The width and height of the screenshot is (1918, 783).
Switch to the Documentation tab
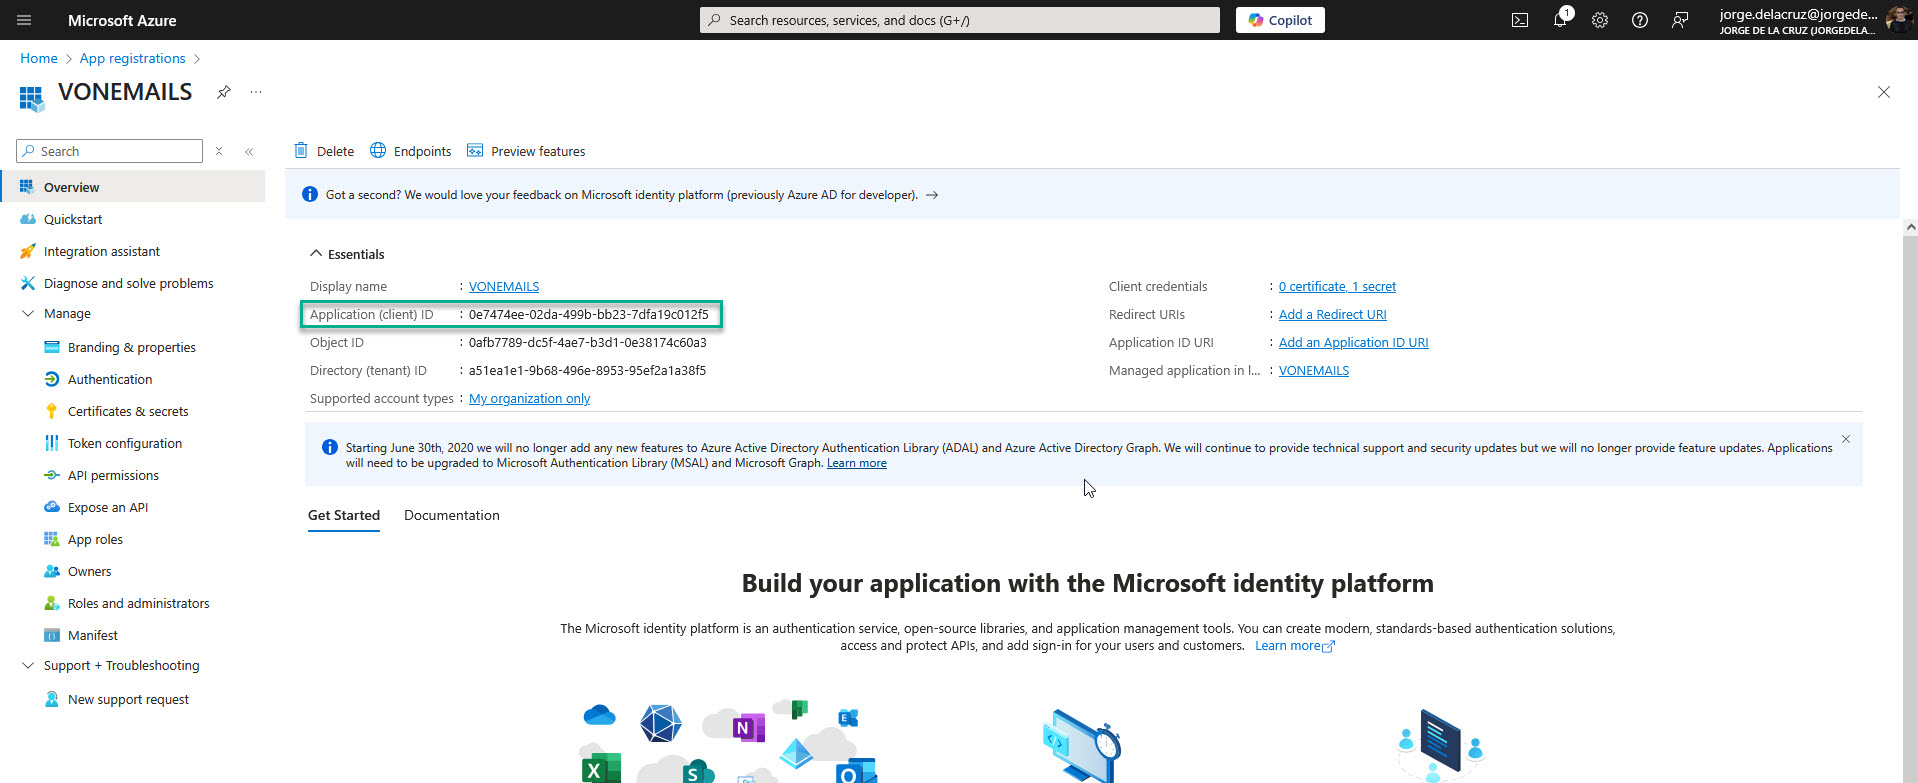pos(452,515)
